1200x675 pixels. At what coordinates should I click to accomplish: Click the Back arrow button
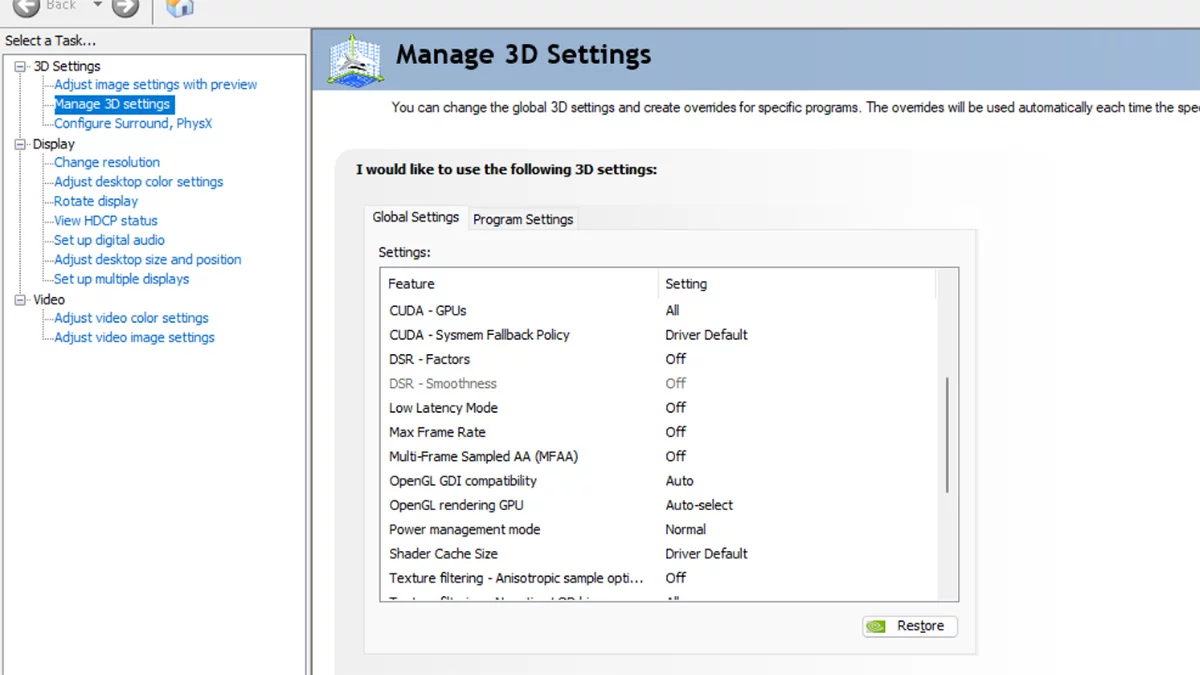[26, 6]
